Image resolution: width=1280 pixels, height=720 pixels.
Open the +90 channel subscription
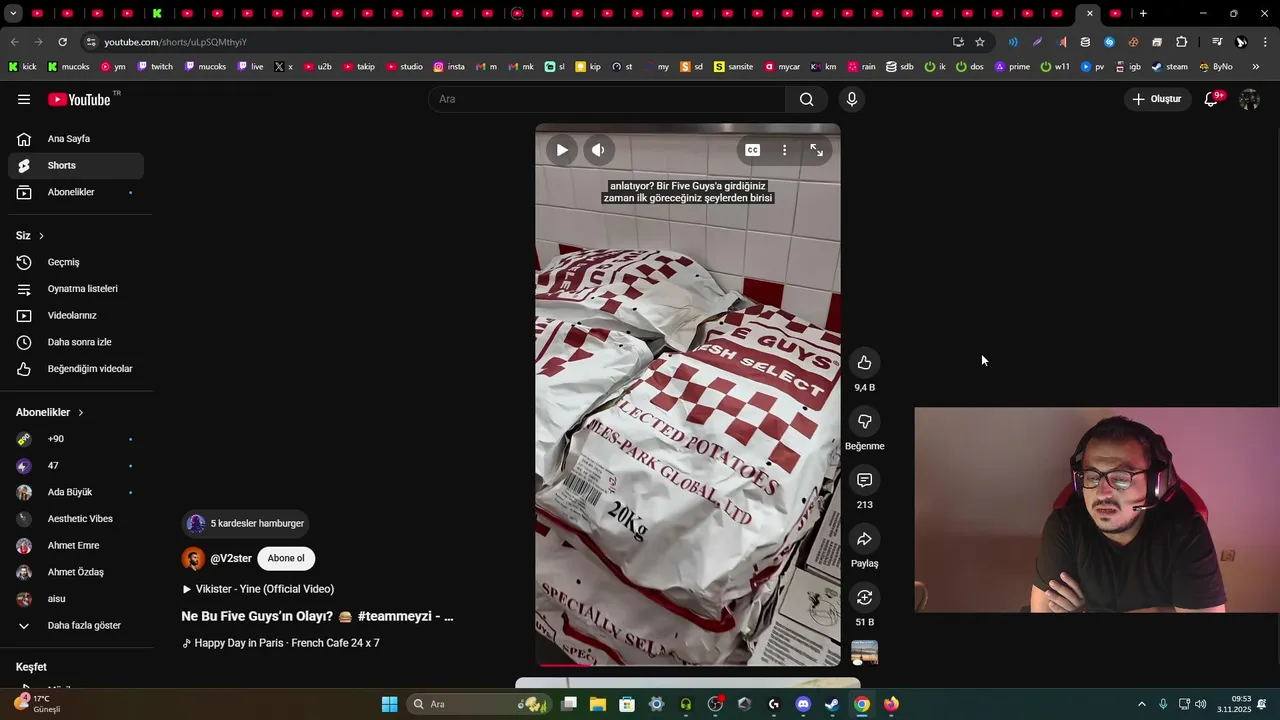click(x=76, y=439)
